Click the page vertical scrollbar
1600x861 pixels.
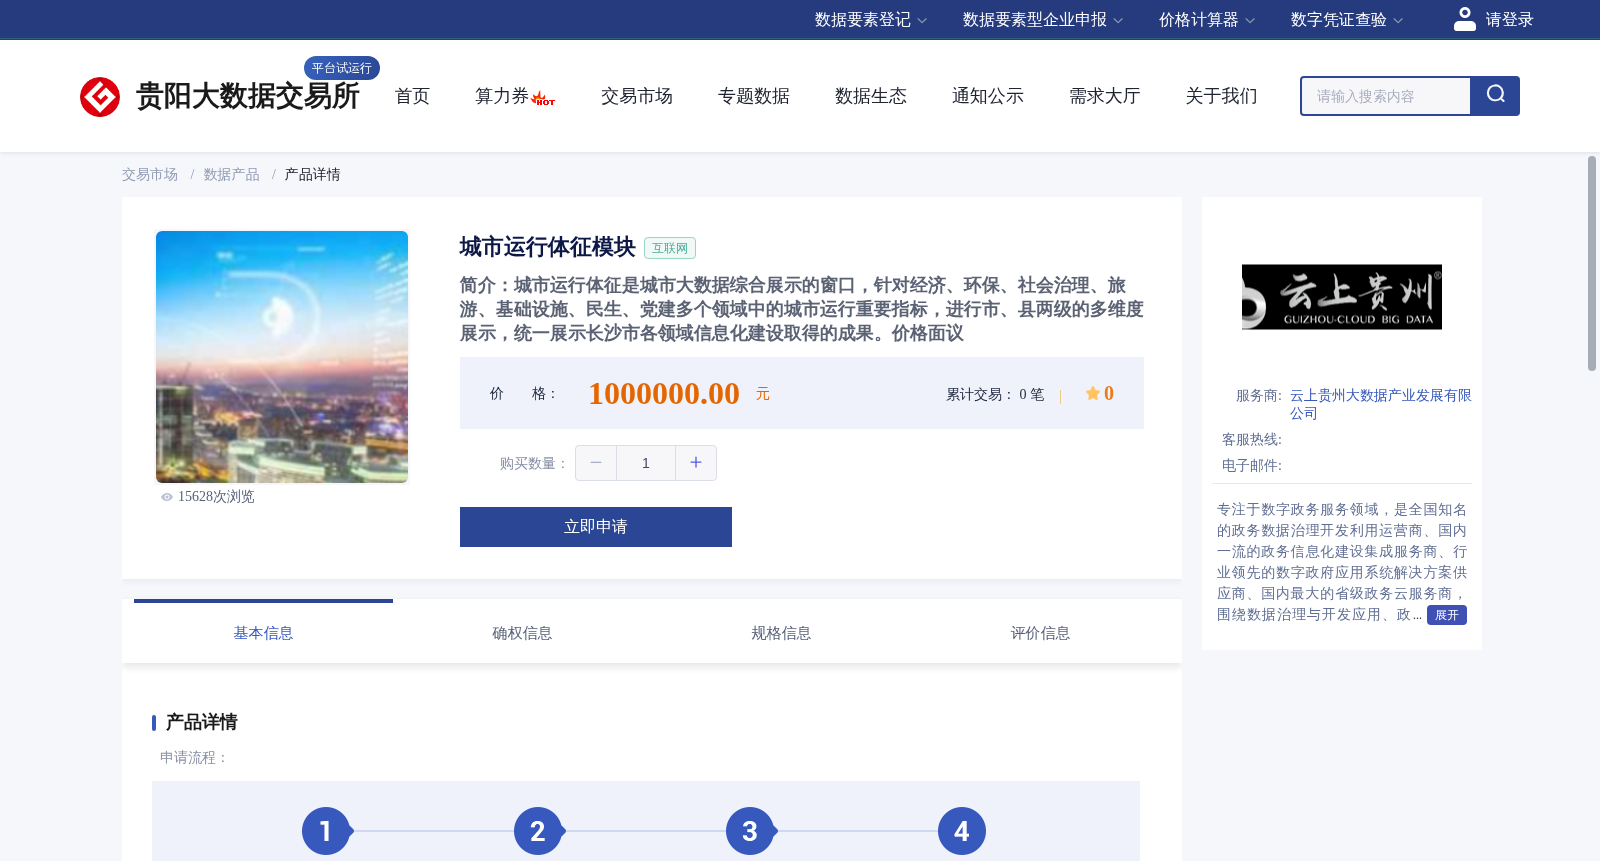point(1592,264)
